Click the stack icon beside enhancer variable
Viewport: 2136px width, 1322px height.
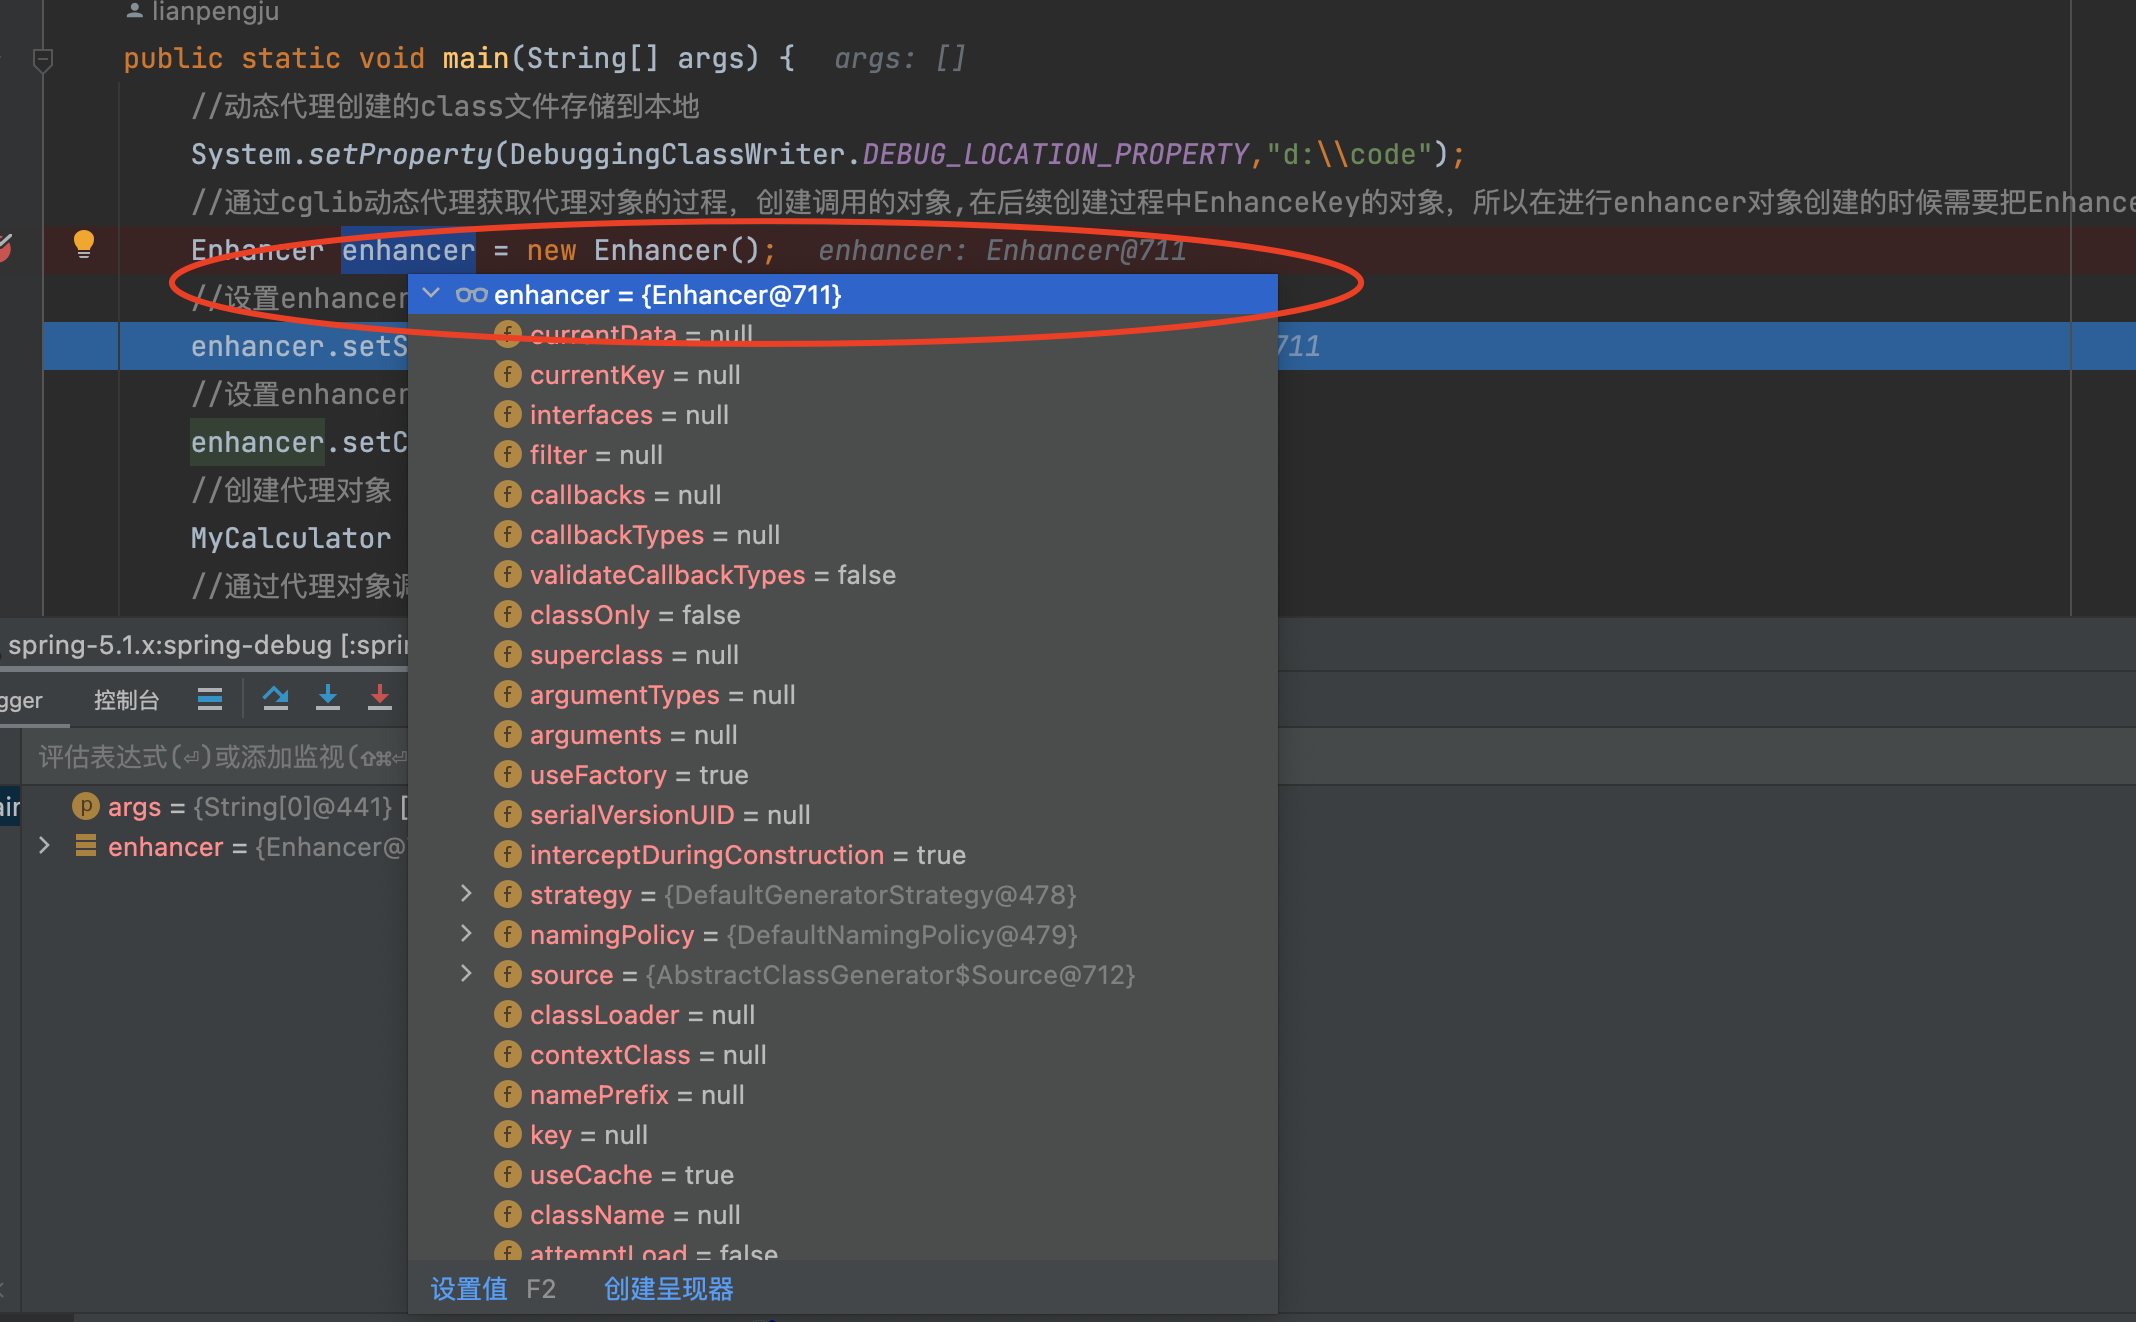[86, 846]
